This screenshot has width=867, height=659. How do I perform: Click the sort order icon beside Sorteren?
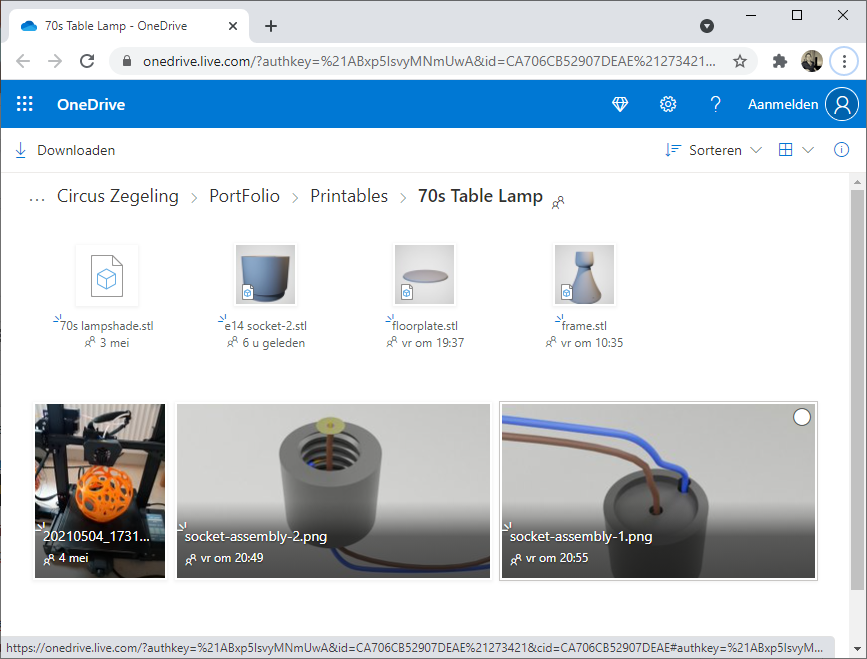673,149
